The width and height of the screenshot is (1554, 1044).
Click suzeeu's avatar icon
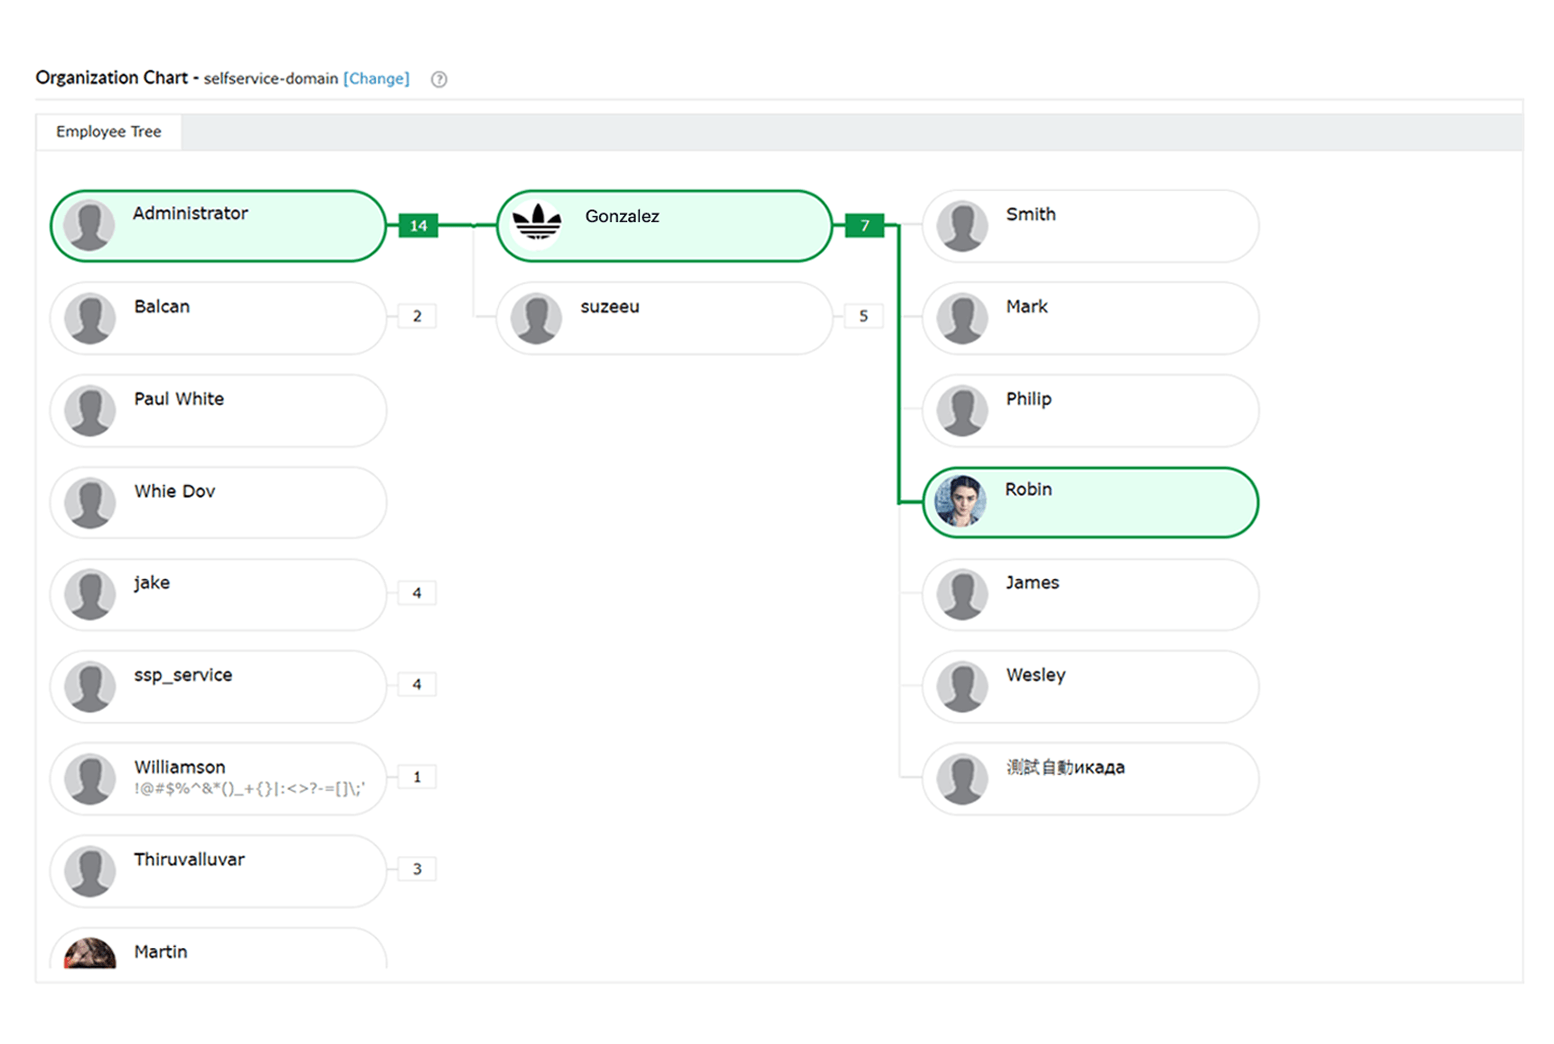coord(536,318)
